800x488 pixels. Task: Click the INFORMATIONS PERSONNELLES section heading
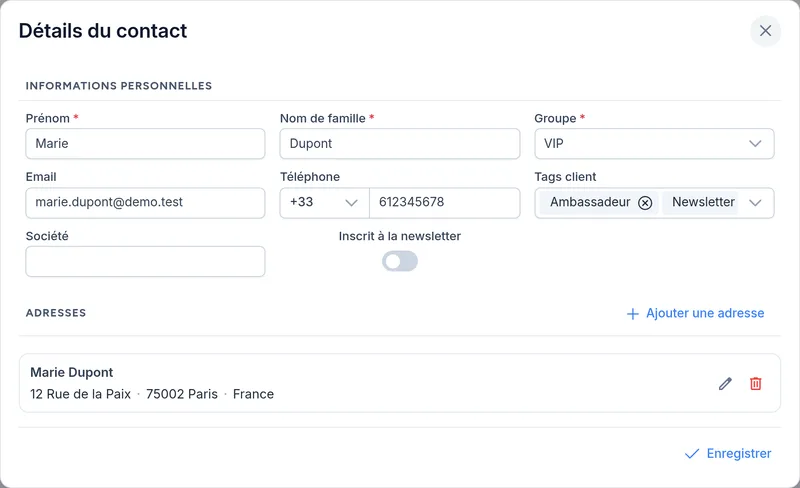118,86
